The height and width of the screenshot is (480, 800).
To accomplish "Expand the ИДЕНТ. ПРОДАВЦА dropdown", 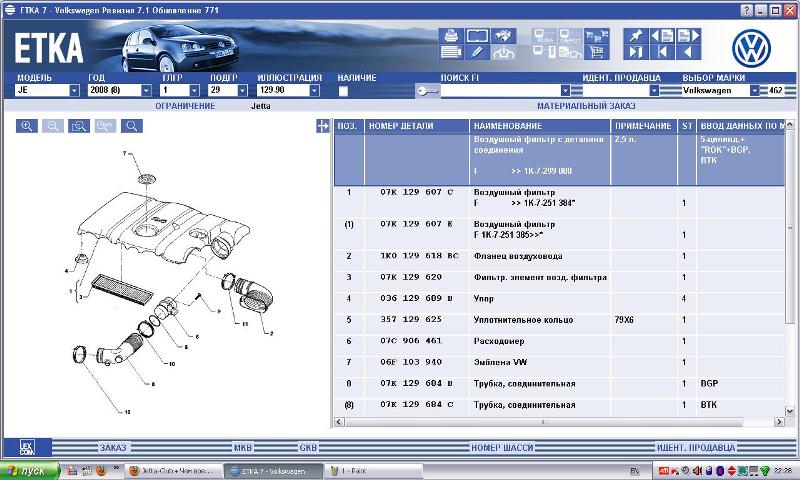I will click(654, 90).
